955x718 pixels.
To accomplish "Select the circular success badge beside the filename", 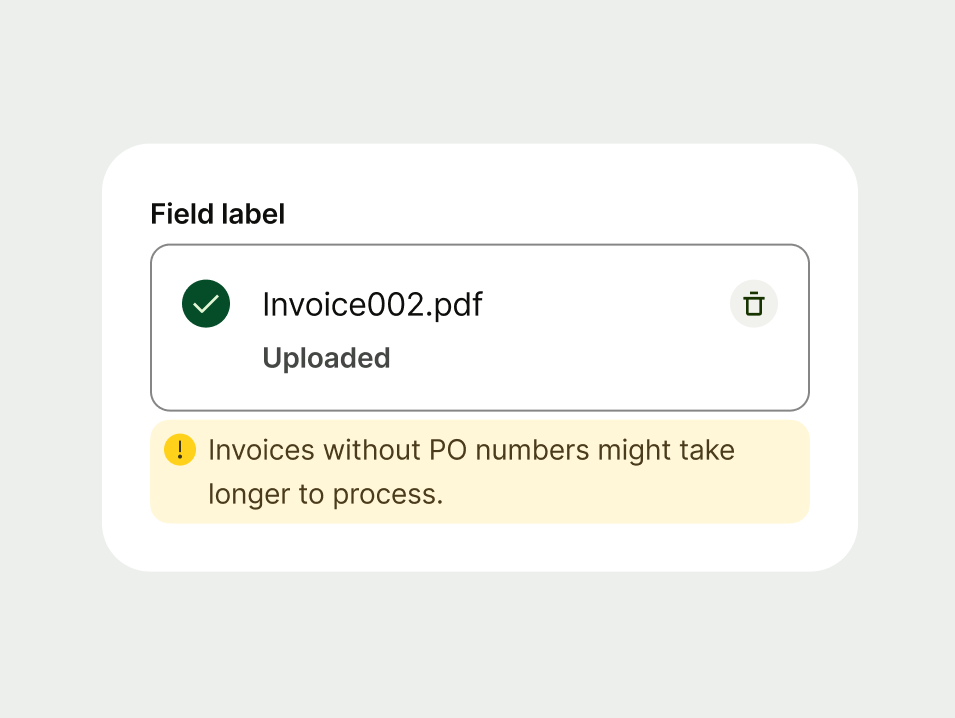I will pyautogui.click(x=205, y=303).
